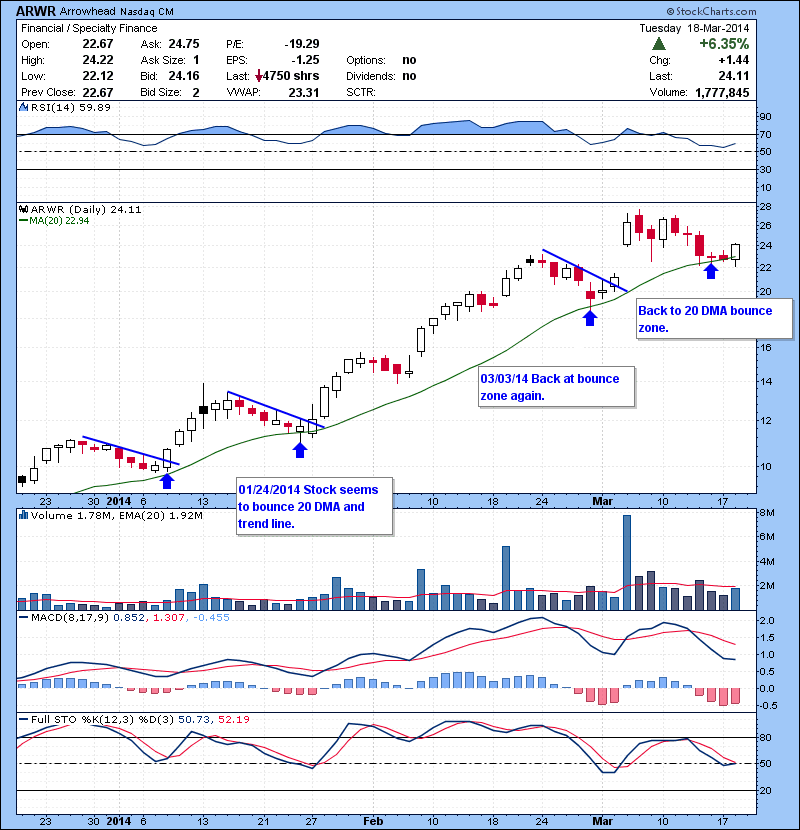
Task: Click the Back to 20 DMA bounce zone note
Action: pos(714,319)
